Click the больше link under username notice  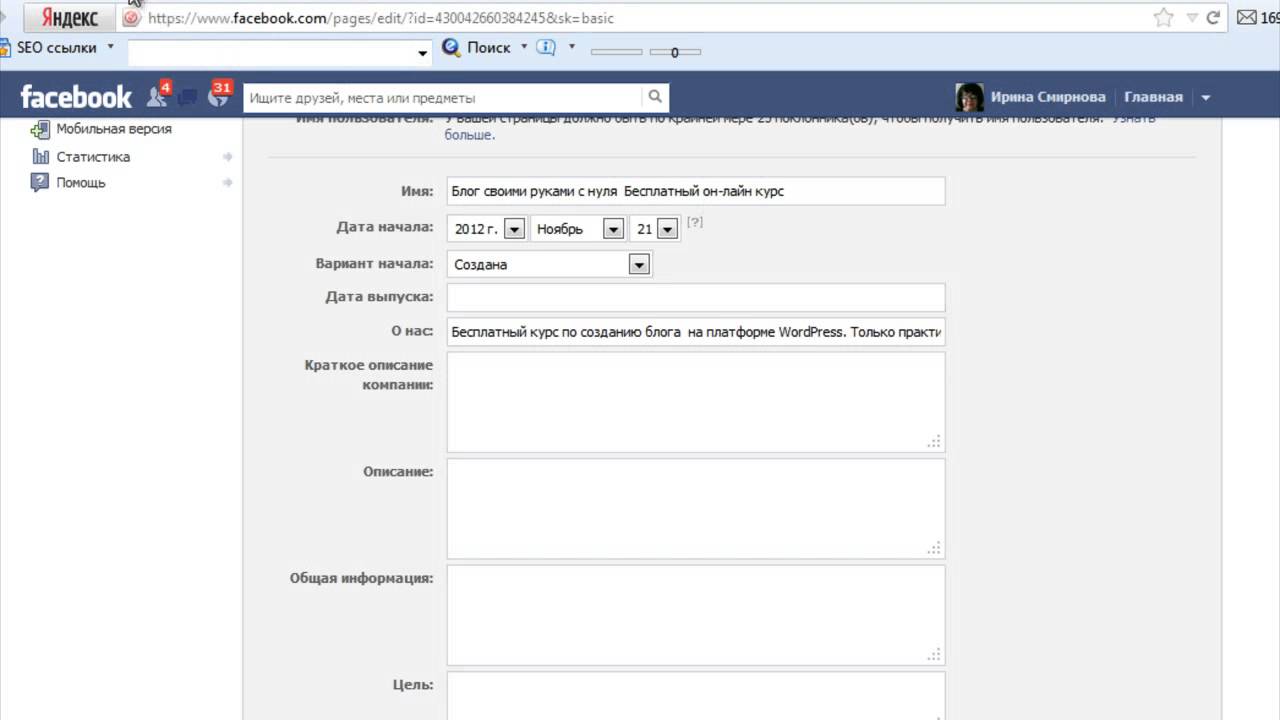click(x=468, y=135)
